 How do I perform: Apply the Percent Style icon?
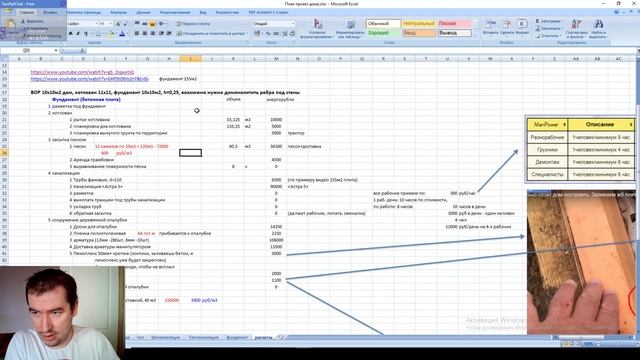tap(268, 33)
